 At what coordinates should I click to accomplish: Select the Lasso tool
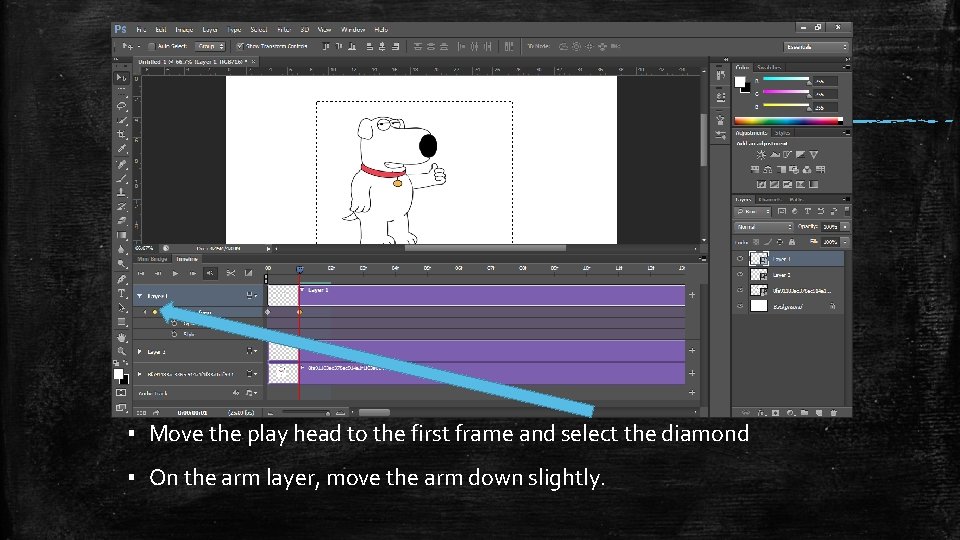pyautogui.click(x=121, y=106)
